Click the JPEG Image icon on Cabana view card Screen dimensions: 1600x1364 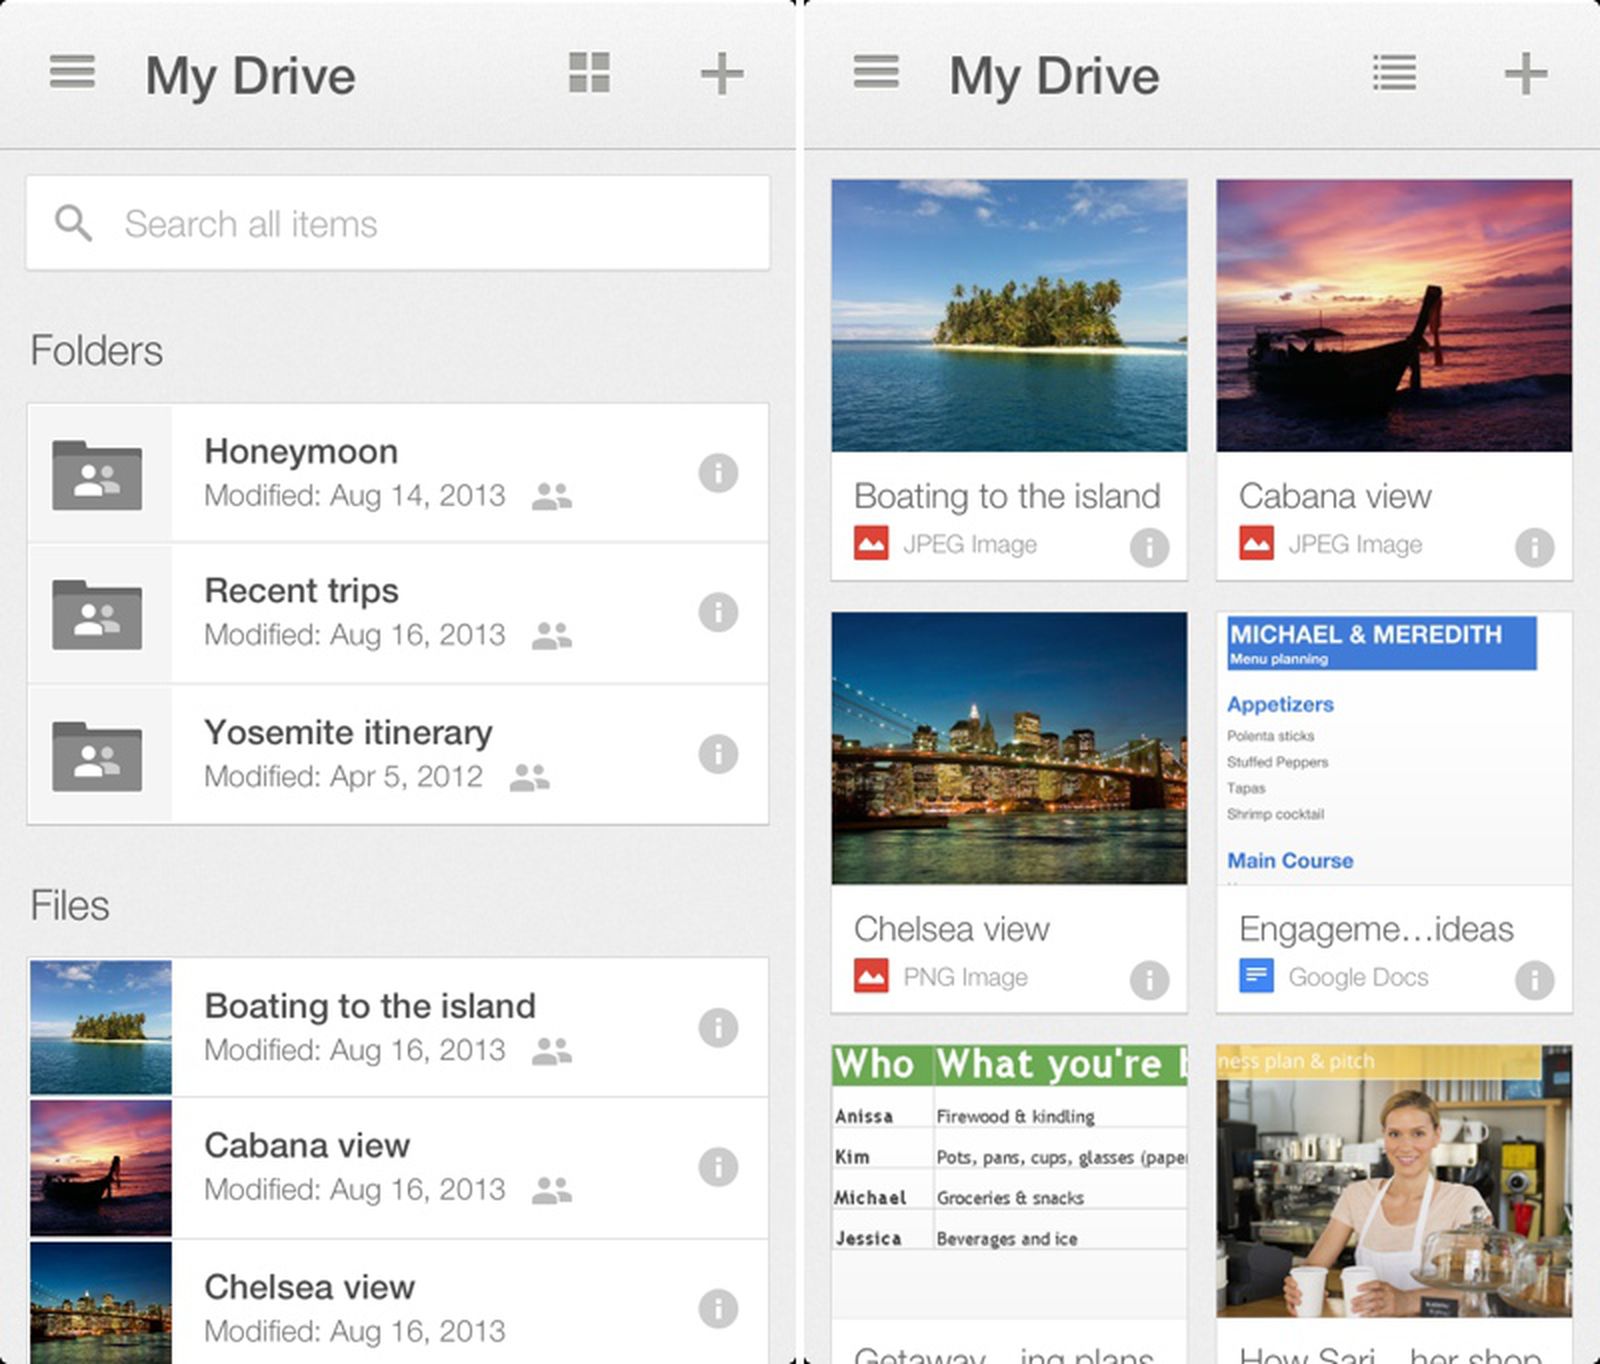[1258, 544]
